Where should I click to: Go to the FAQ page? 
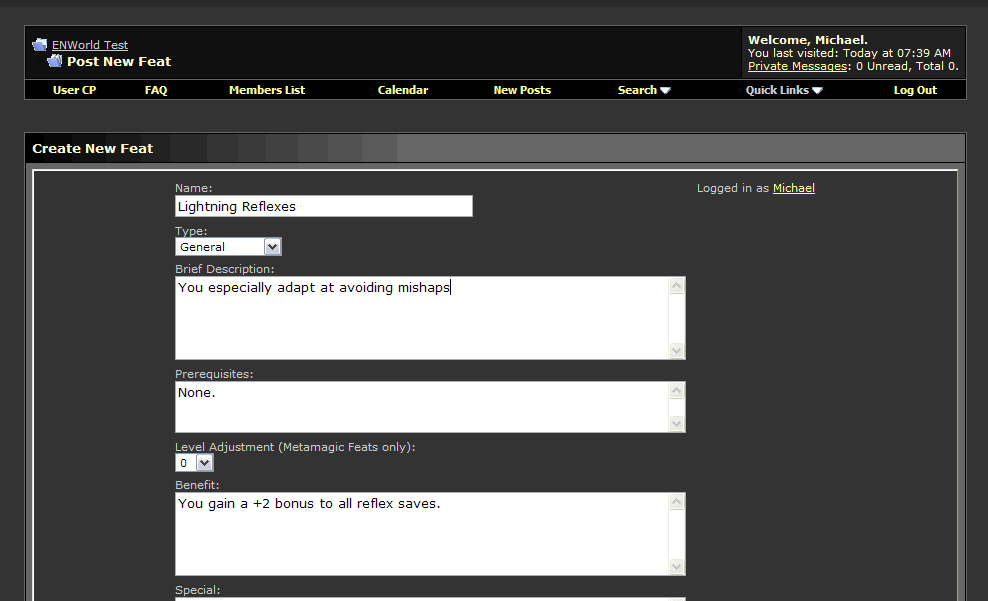point(156,90)
